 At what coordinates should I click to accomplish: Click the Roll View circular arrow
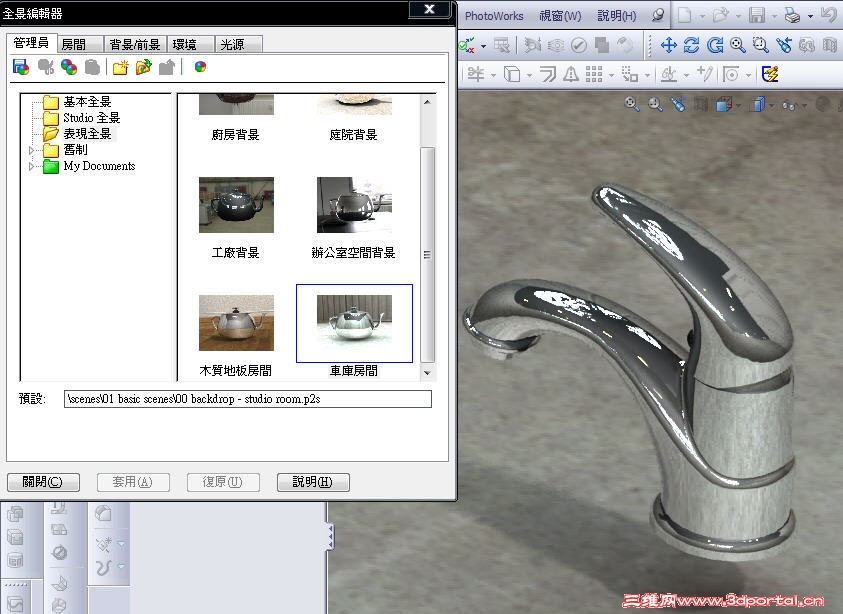click(715, 45)
